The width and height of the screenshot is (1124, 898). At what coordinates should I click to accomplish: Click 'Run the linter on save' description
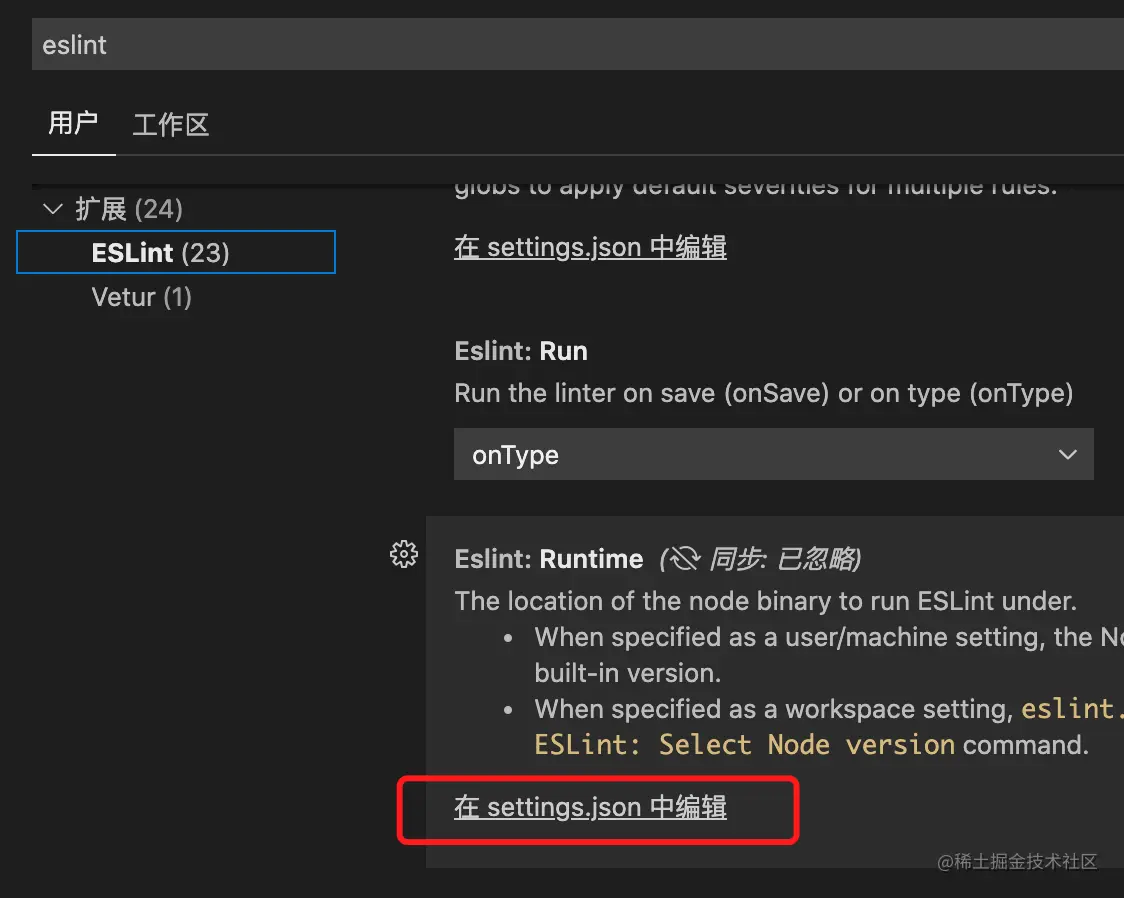point(763,393)
